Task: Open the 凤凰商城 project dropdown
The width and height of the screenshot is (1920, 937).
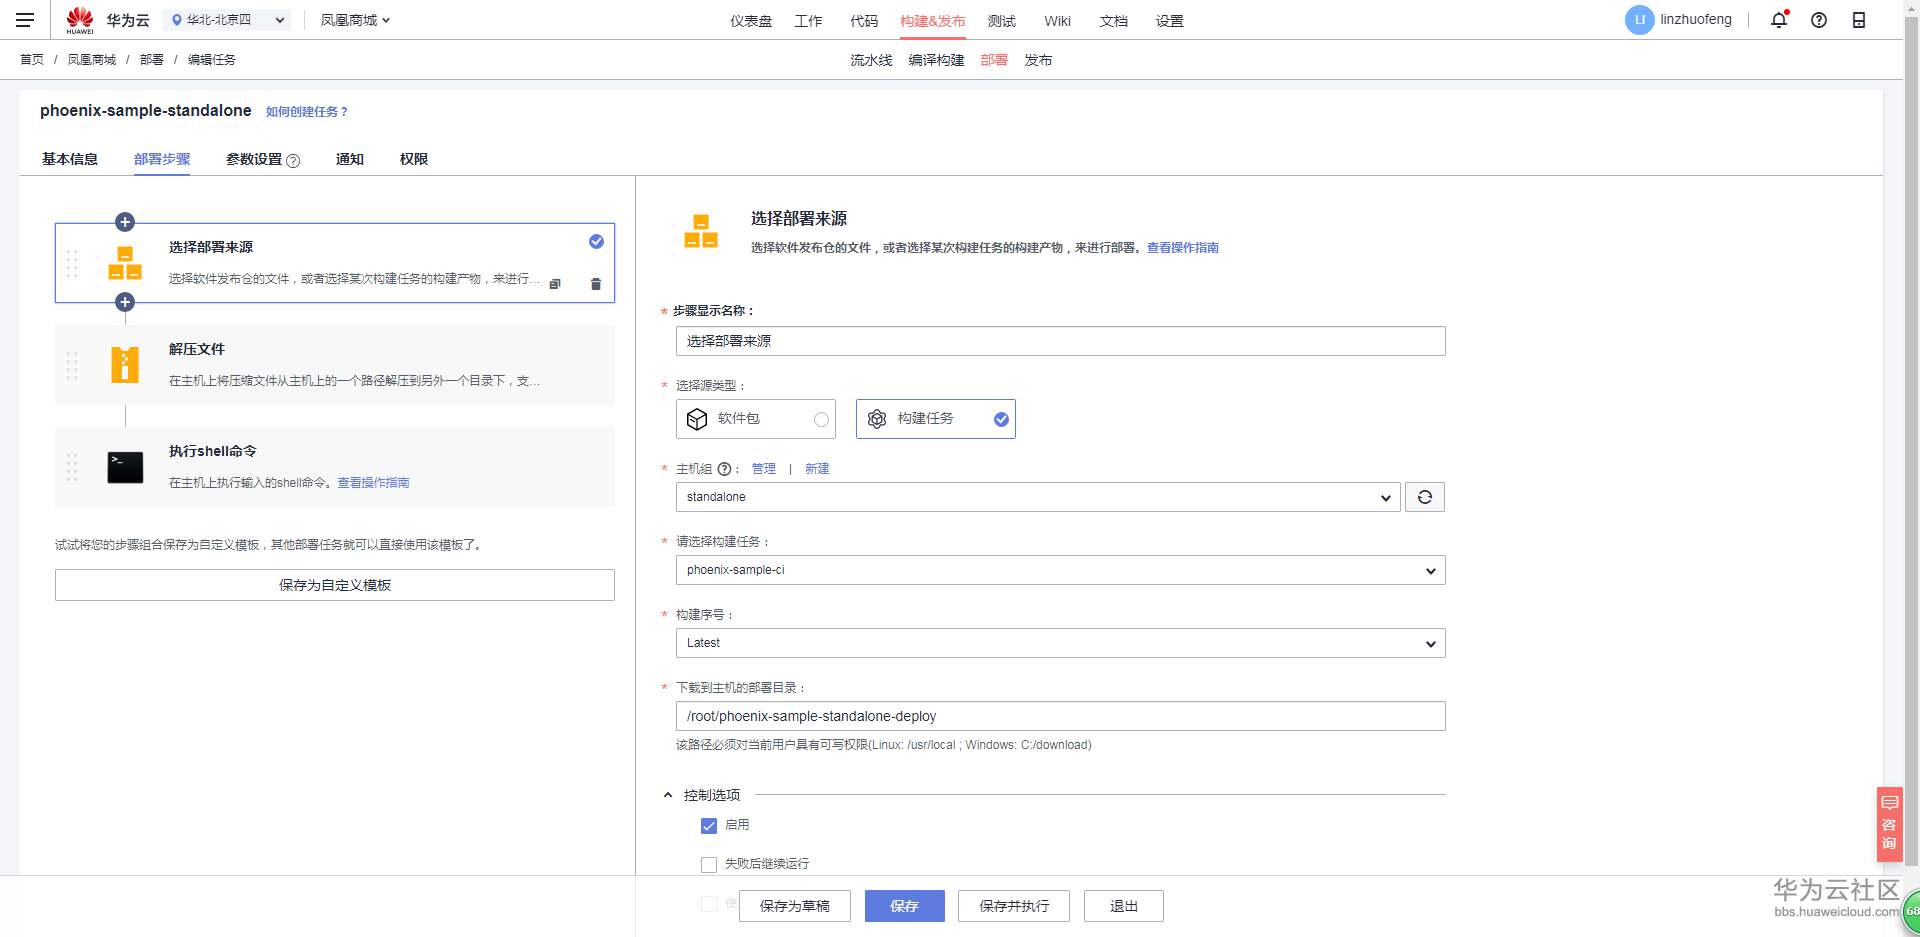Action: click(355, 20)
